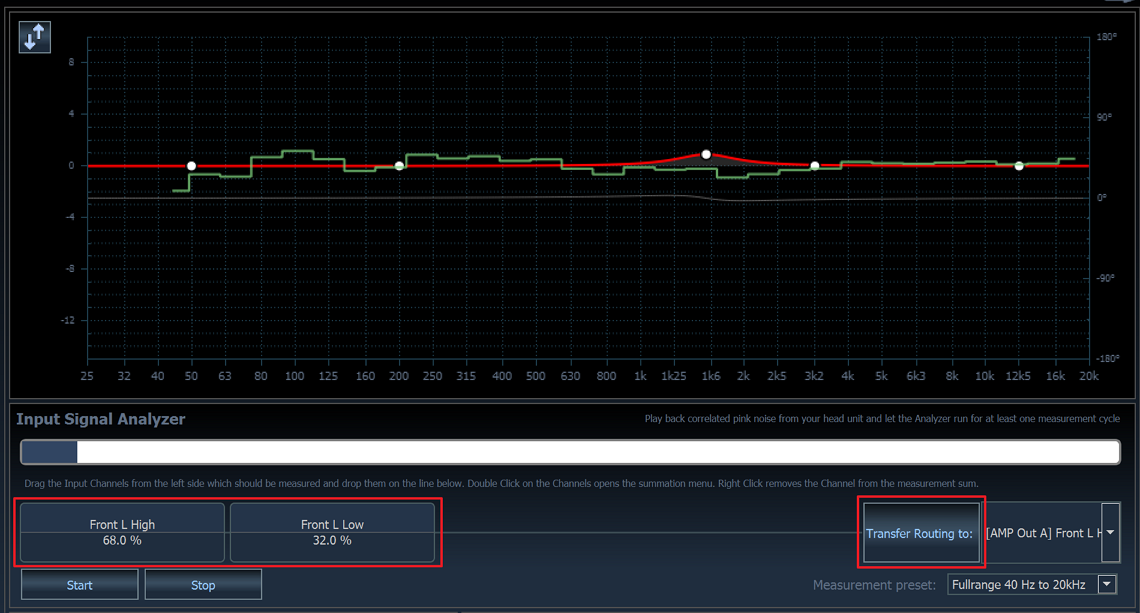Select the EQ band node at 12k5

[x=1019, y=166]
